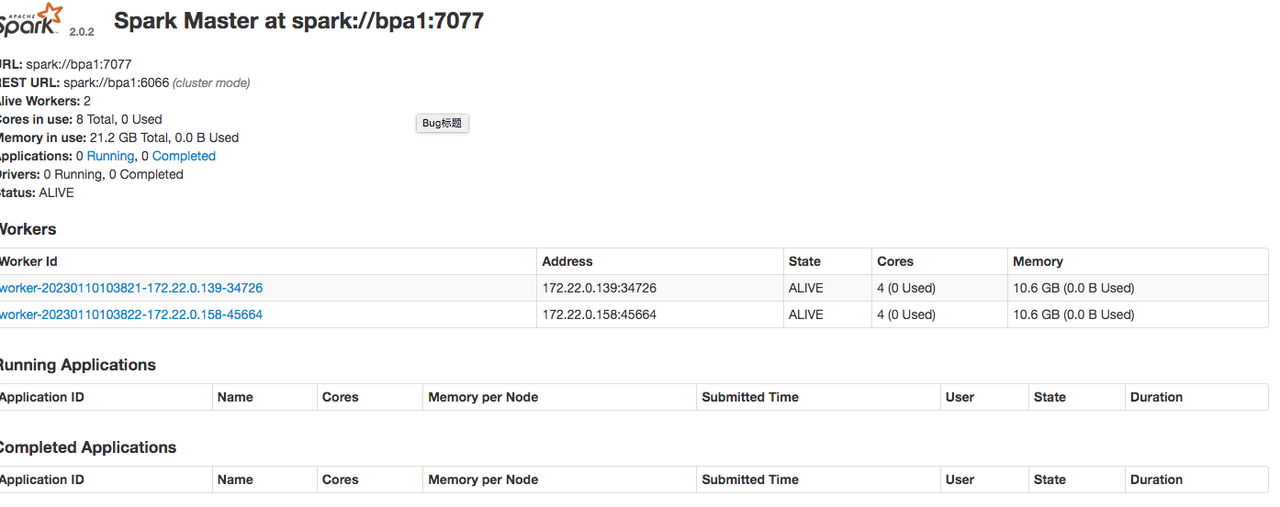This screenshot has width=1280, height=507.
Task: Sort the Workers table by Address
Action: 567,261
